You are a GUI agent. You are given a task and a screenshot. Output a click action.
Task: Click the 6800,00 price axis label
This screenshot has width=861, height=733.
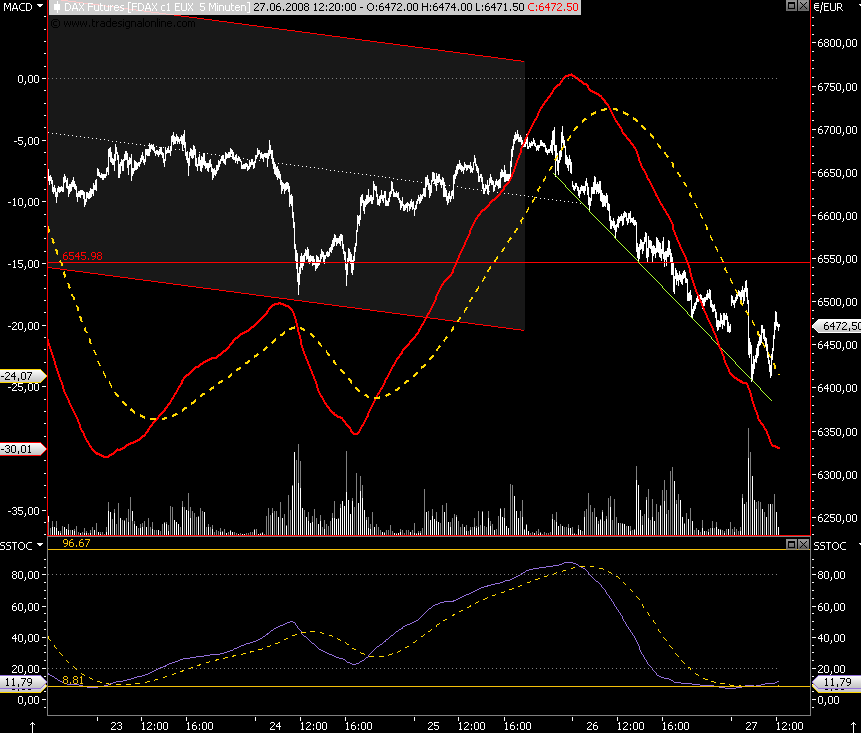(837, 43)
